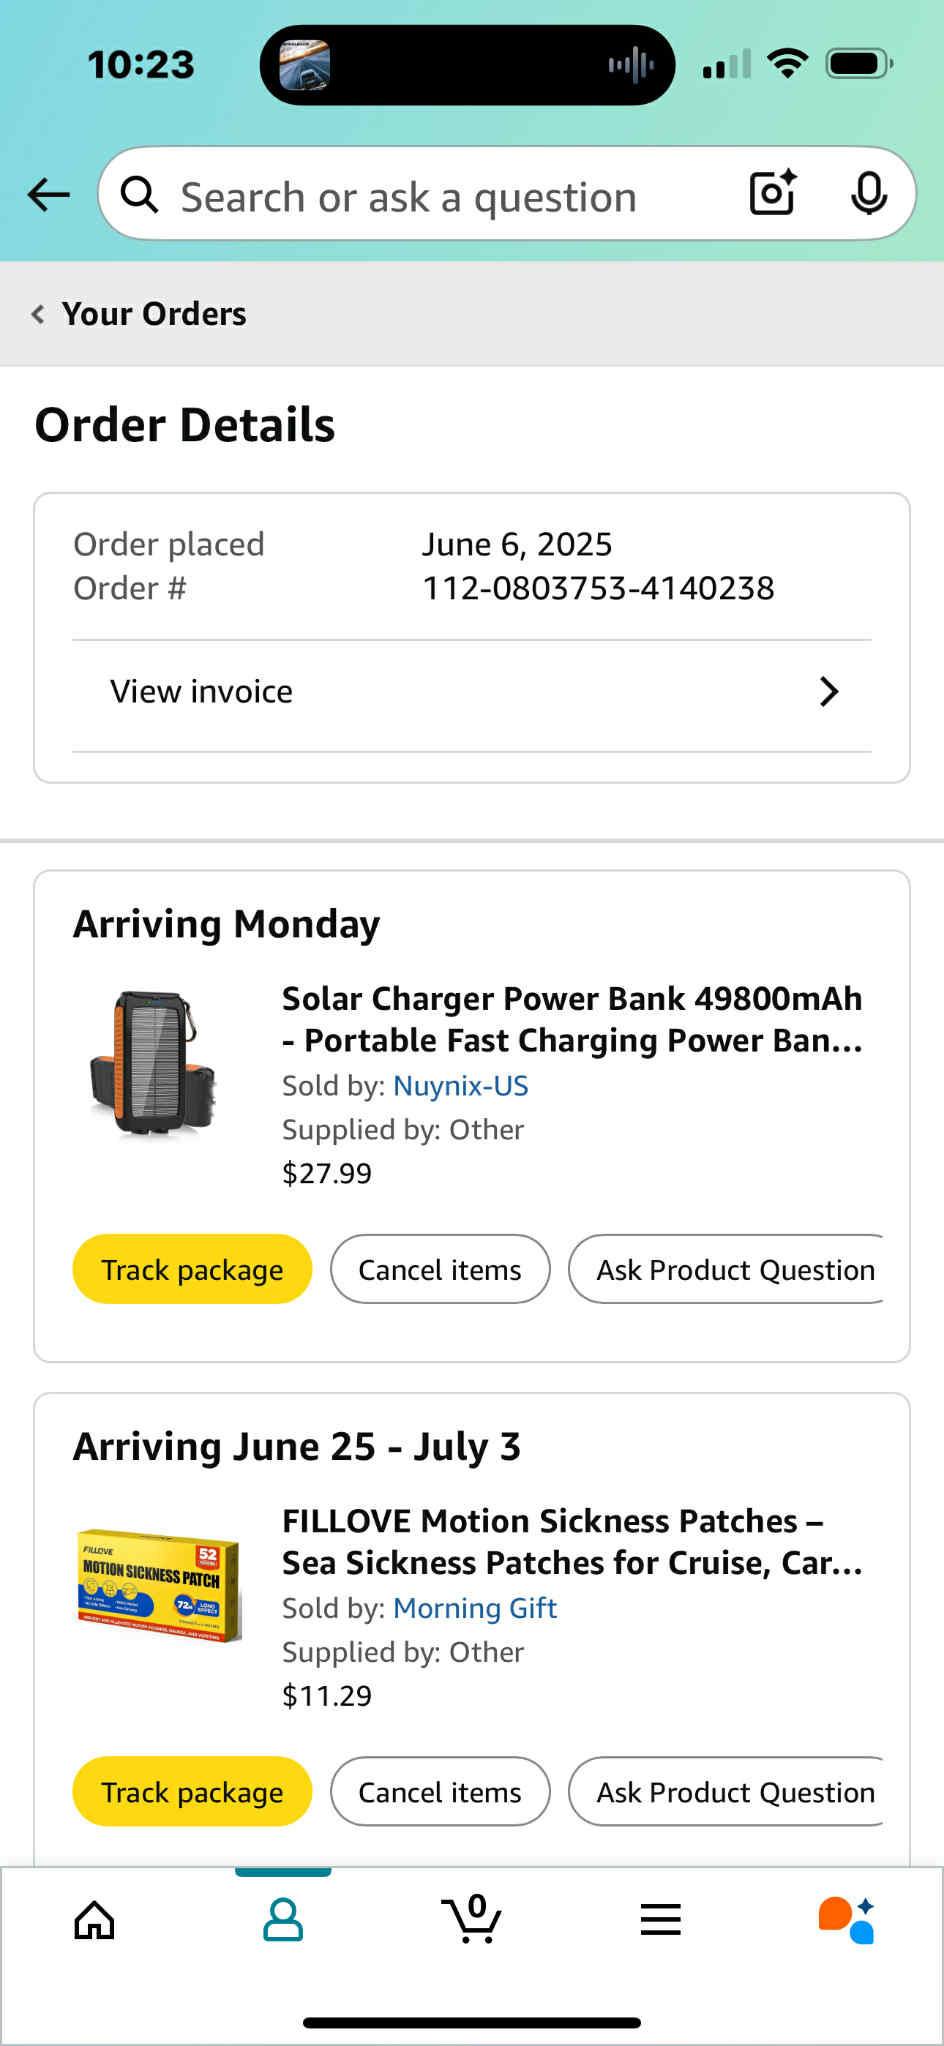Tap the View invoice chevron arrow
The image size is (944, 2046).
[x=828, y=692]
